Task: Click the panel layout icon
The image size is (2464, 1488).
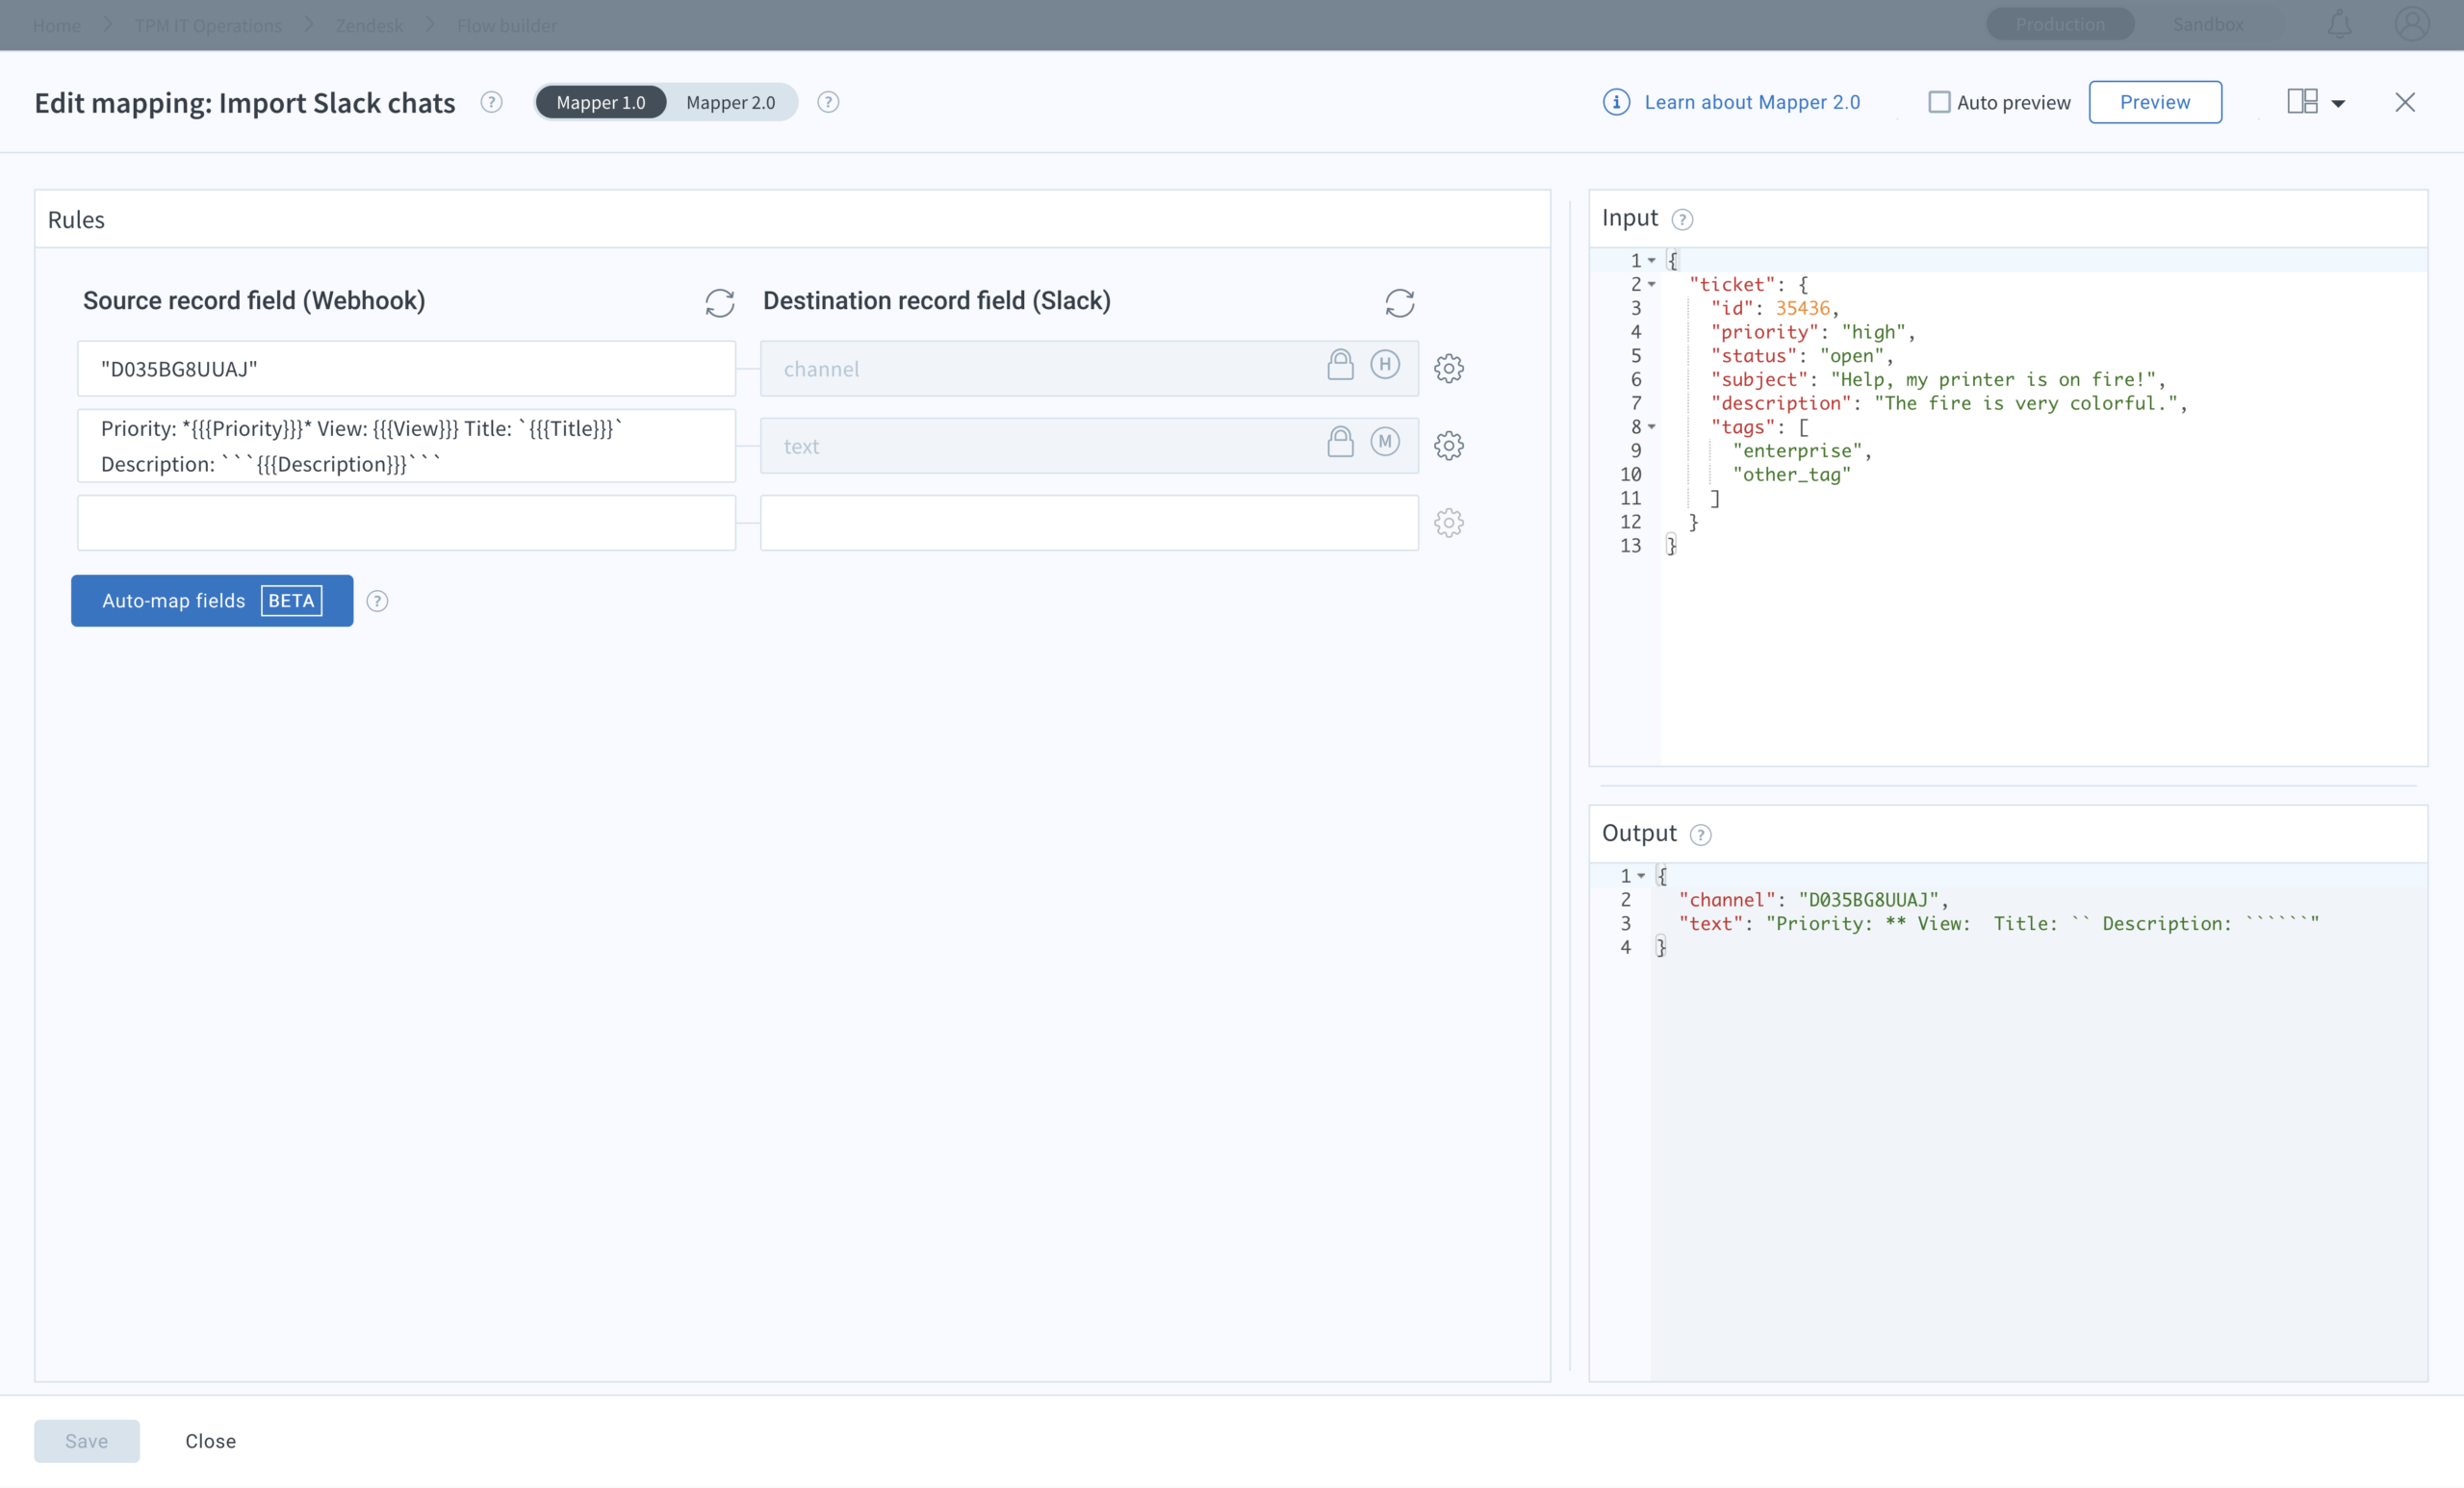Action: click(x=2302, y=102)
